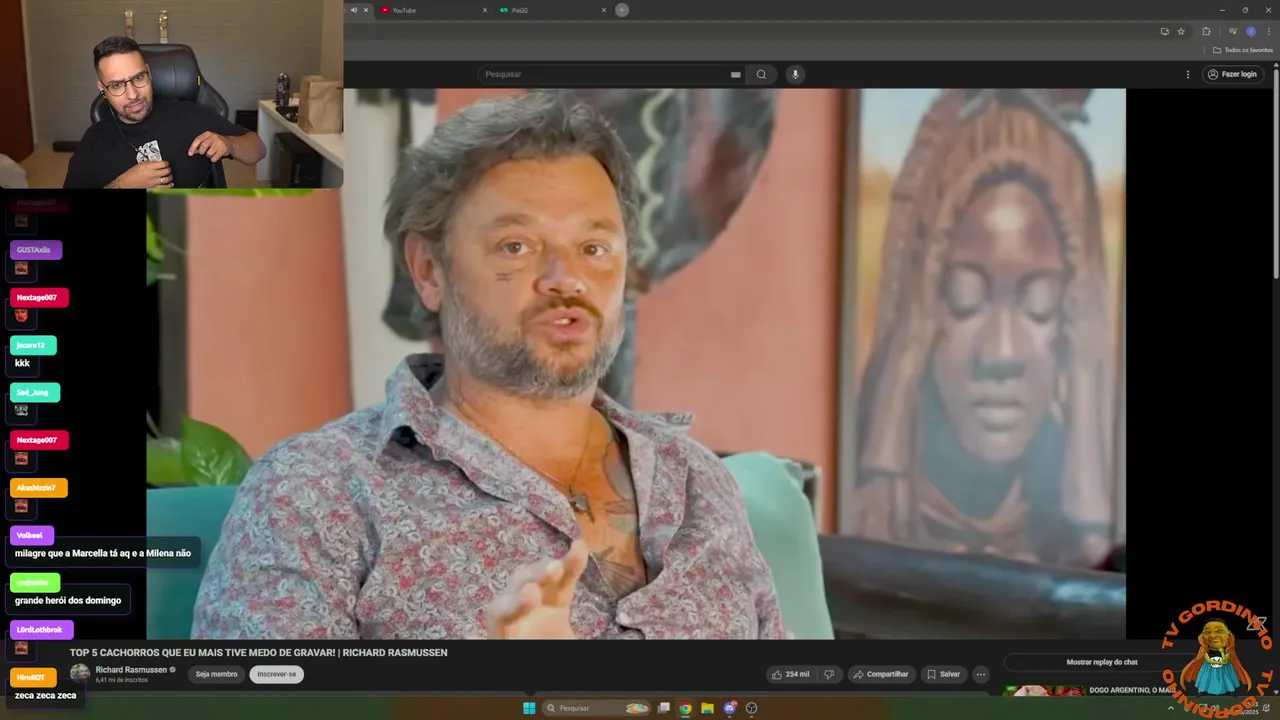
Task: Like the video with 254 mil
Action: pyautogui.click(x=791, y=674)
